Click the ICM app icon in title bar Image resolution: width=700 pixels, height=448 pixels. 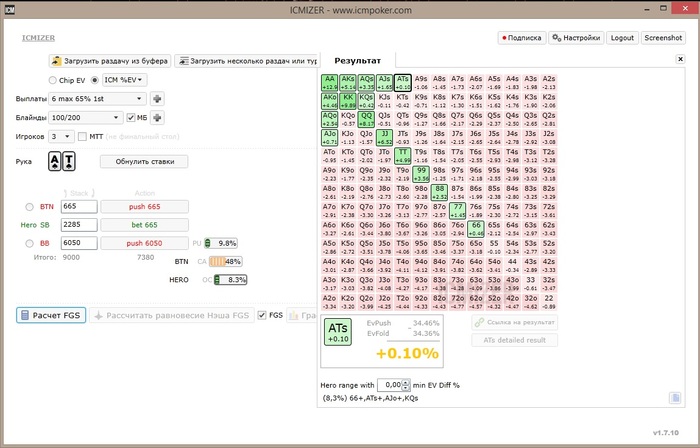[9, 9]
